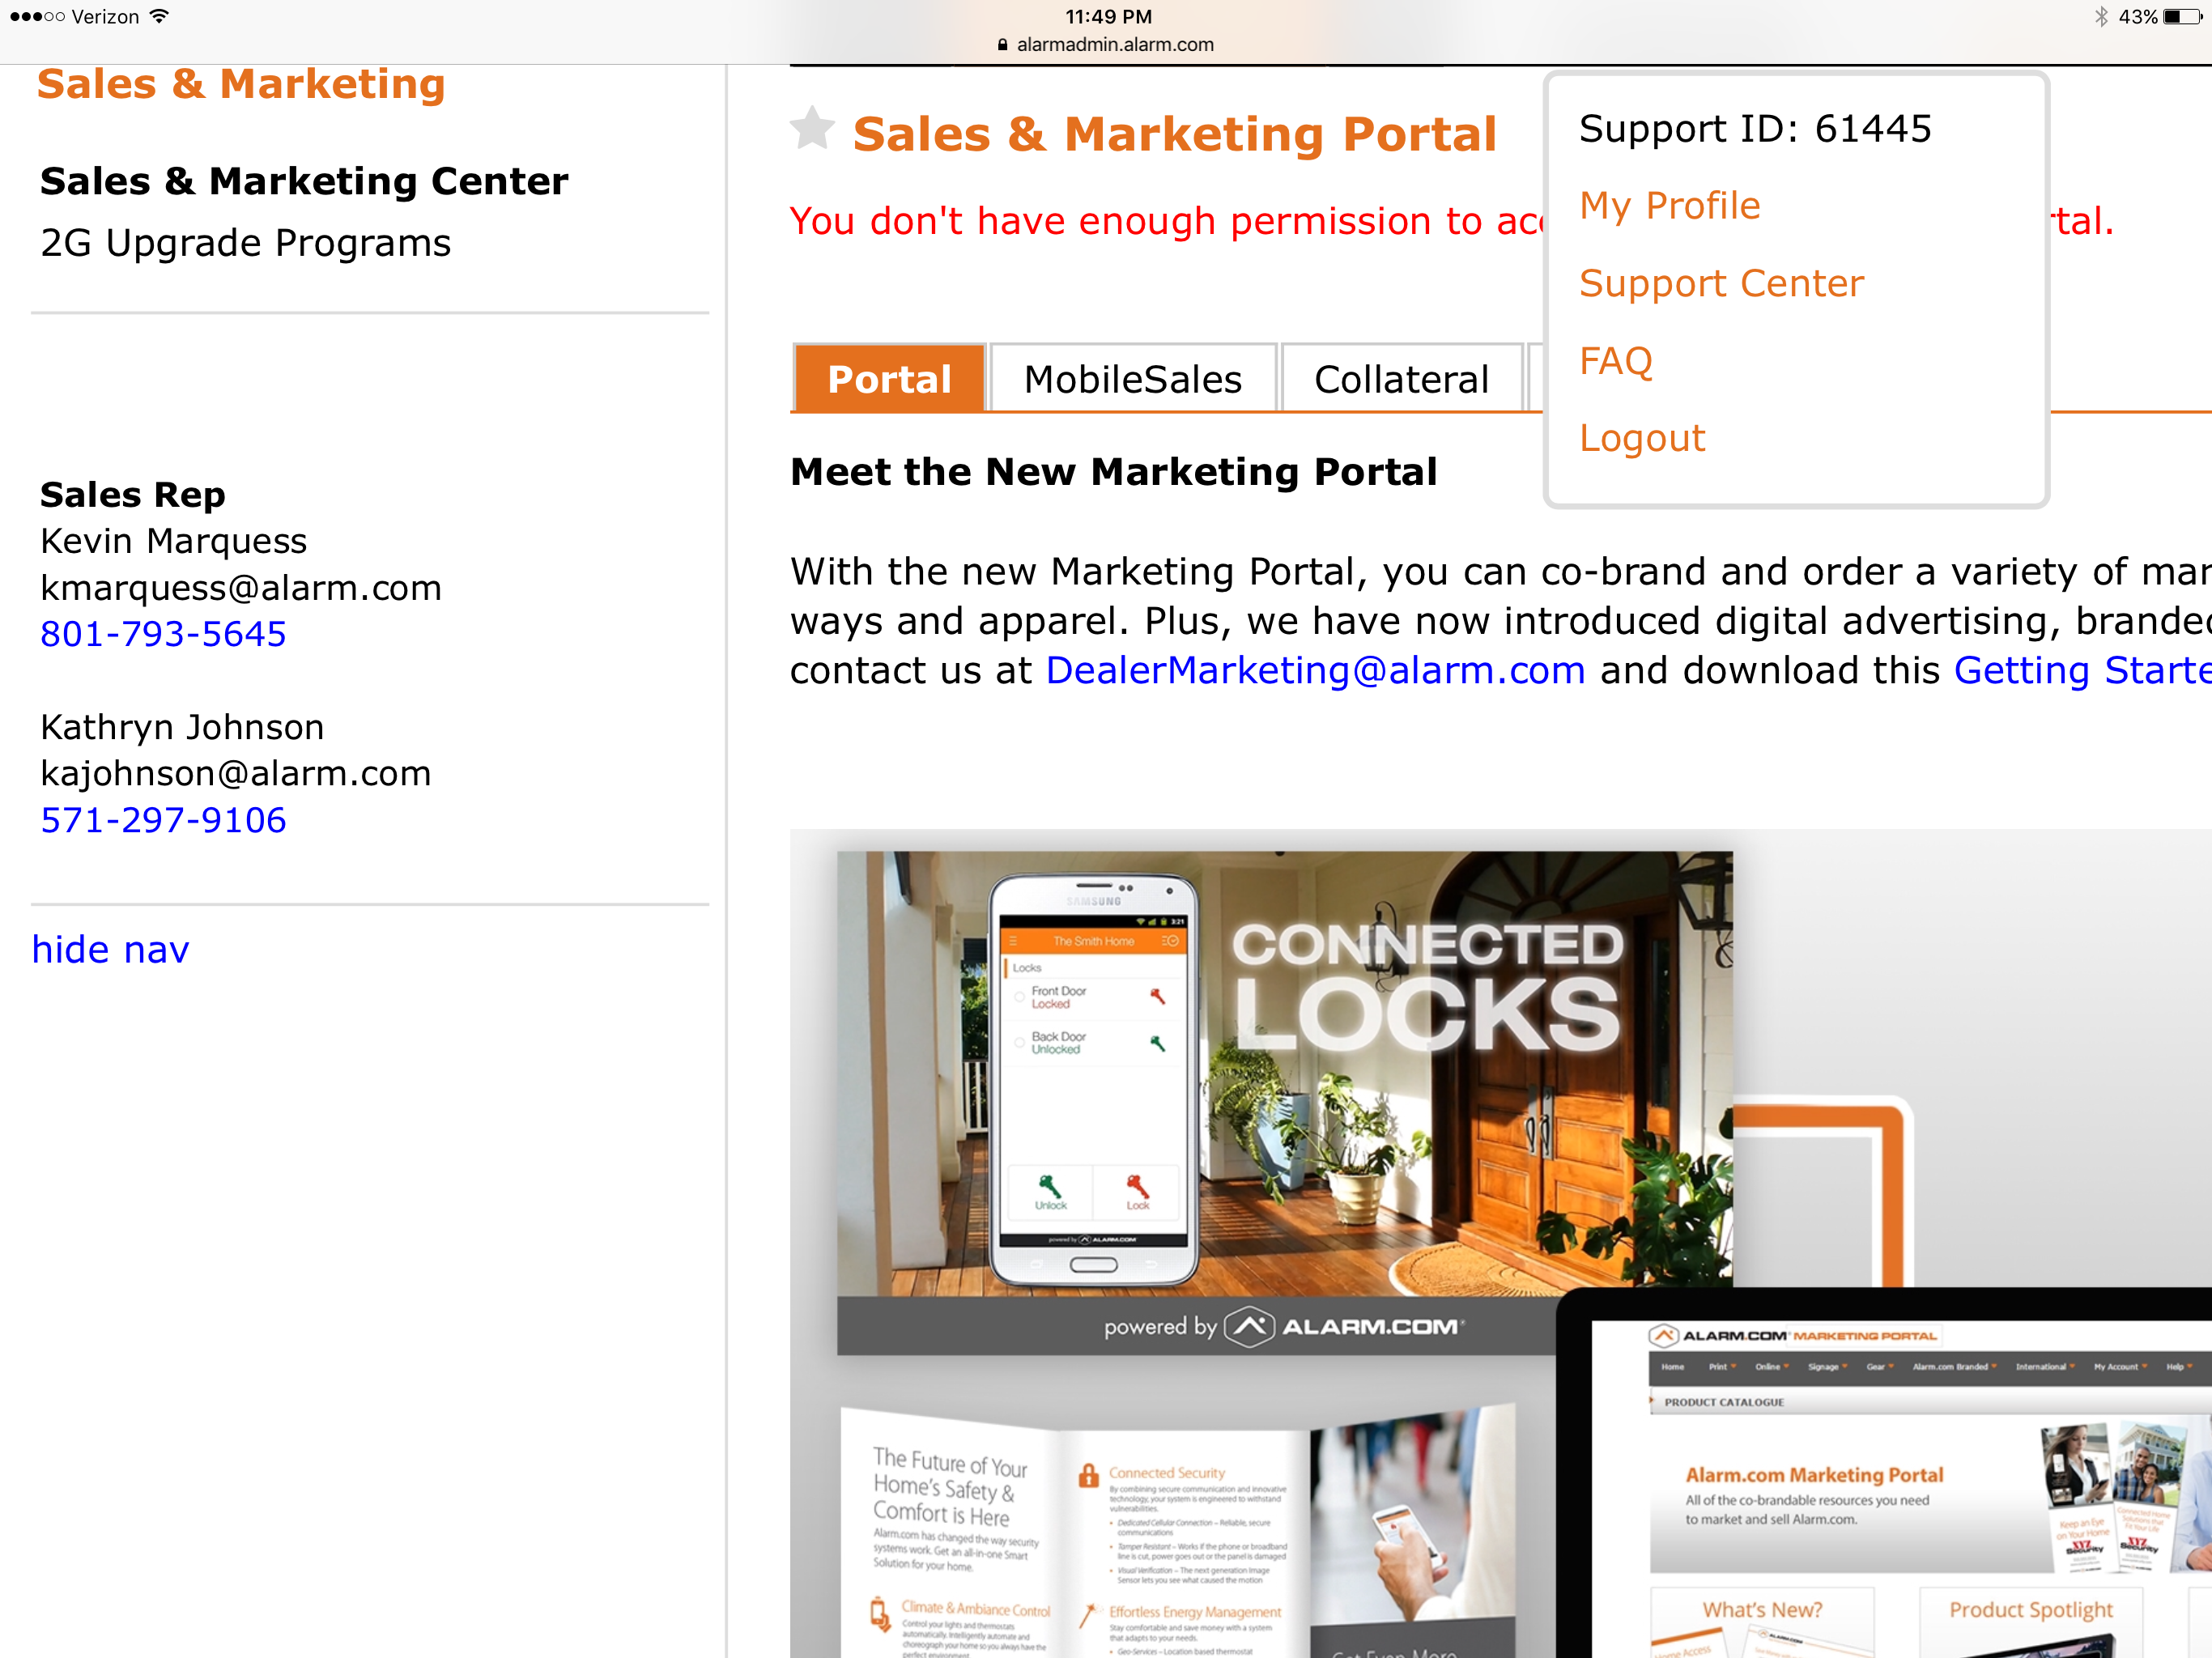Open 2G Upgrade Programs page

(245, 243)
